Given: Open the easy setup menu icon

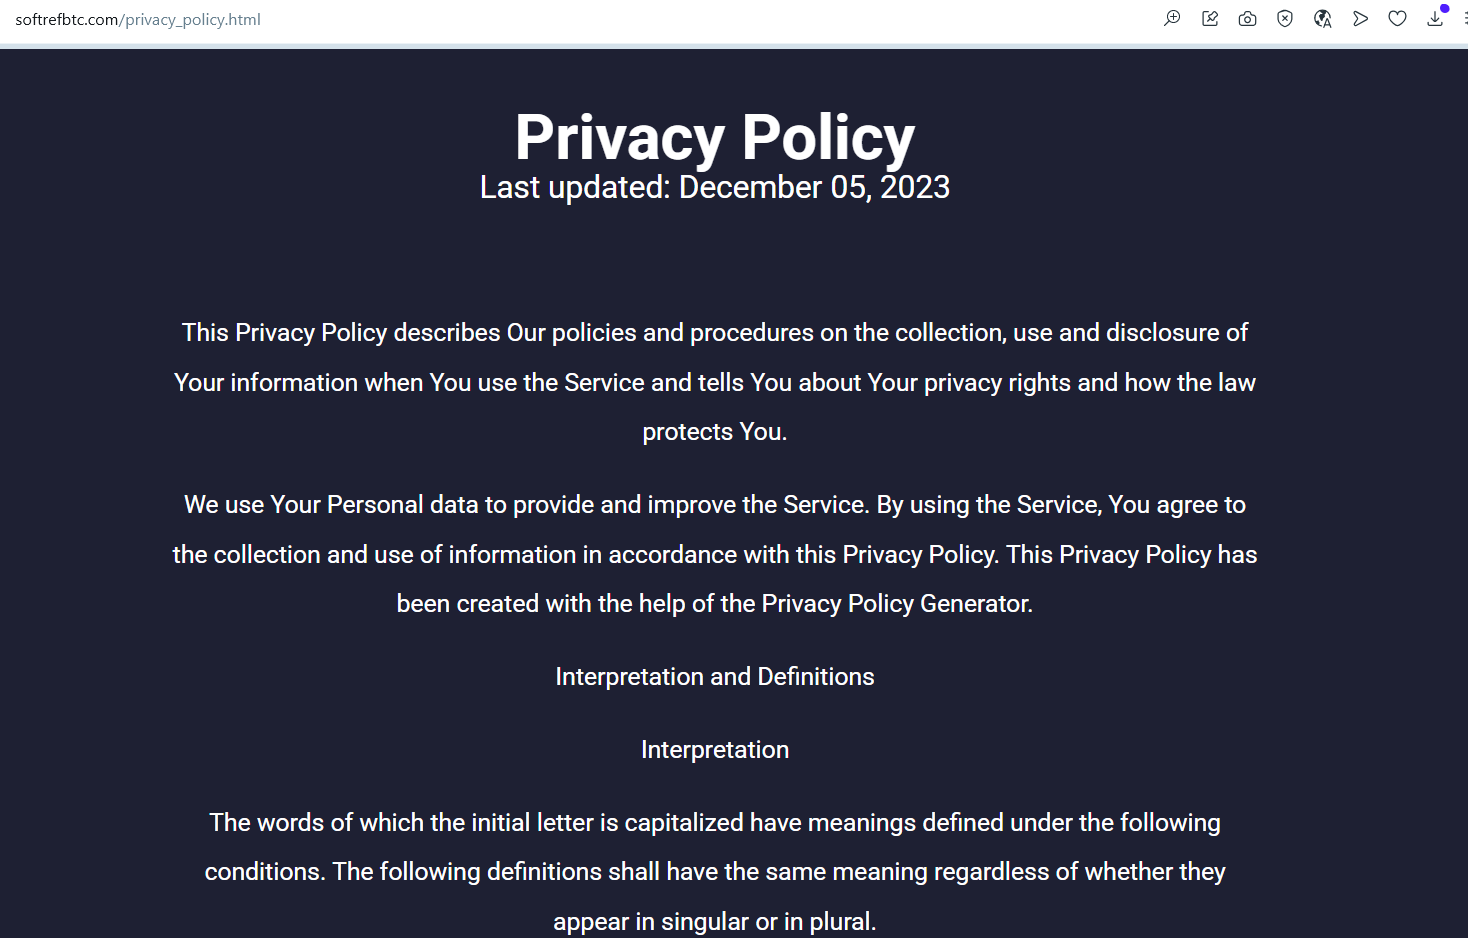Looking at the screenshot, I should 1464,19.
